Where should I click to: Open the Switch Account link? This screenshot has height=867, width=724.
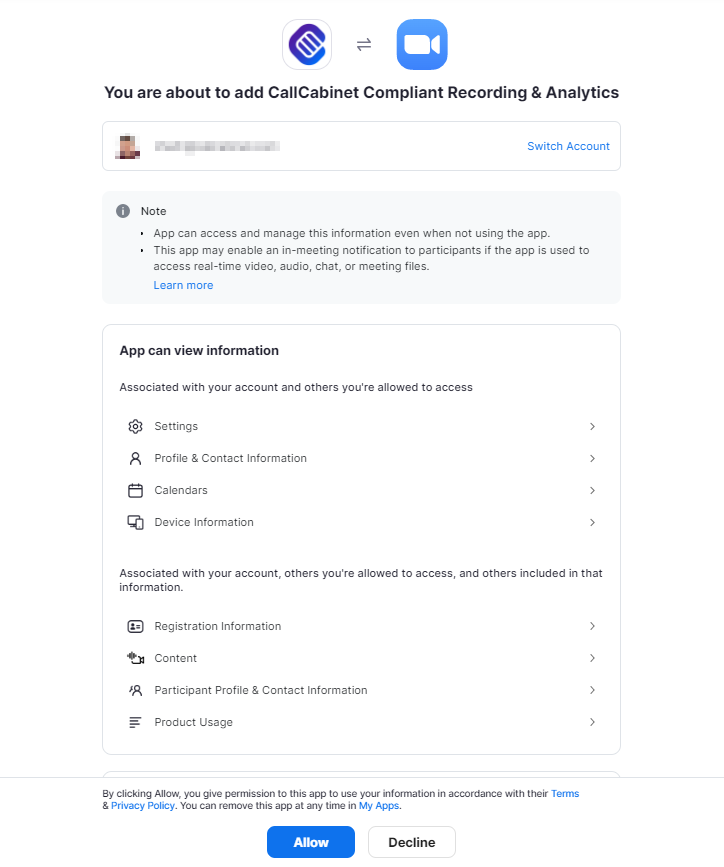point(568,146)
